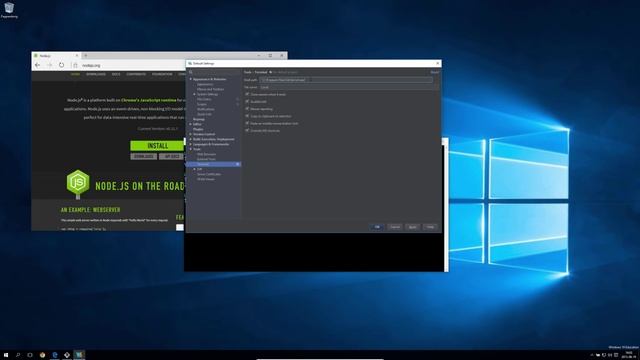Expand Languages & Frameworks node

click(191, 144)
